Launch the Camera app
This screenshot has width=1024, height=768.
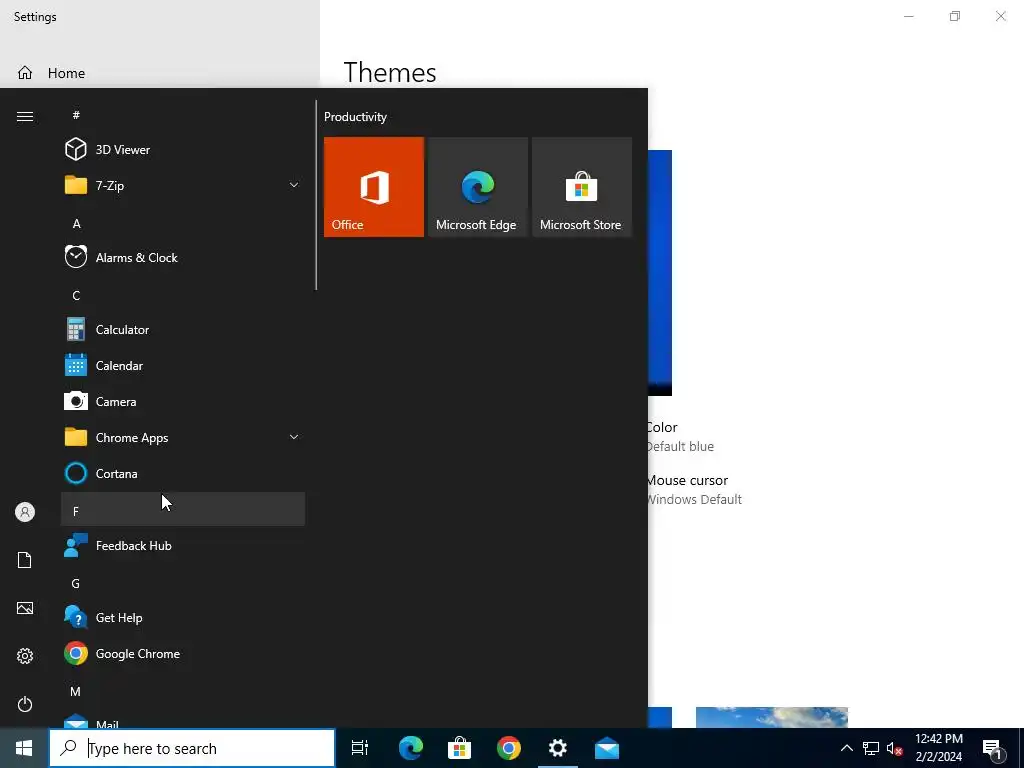pyautogui.click(x=183, y=402)
